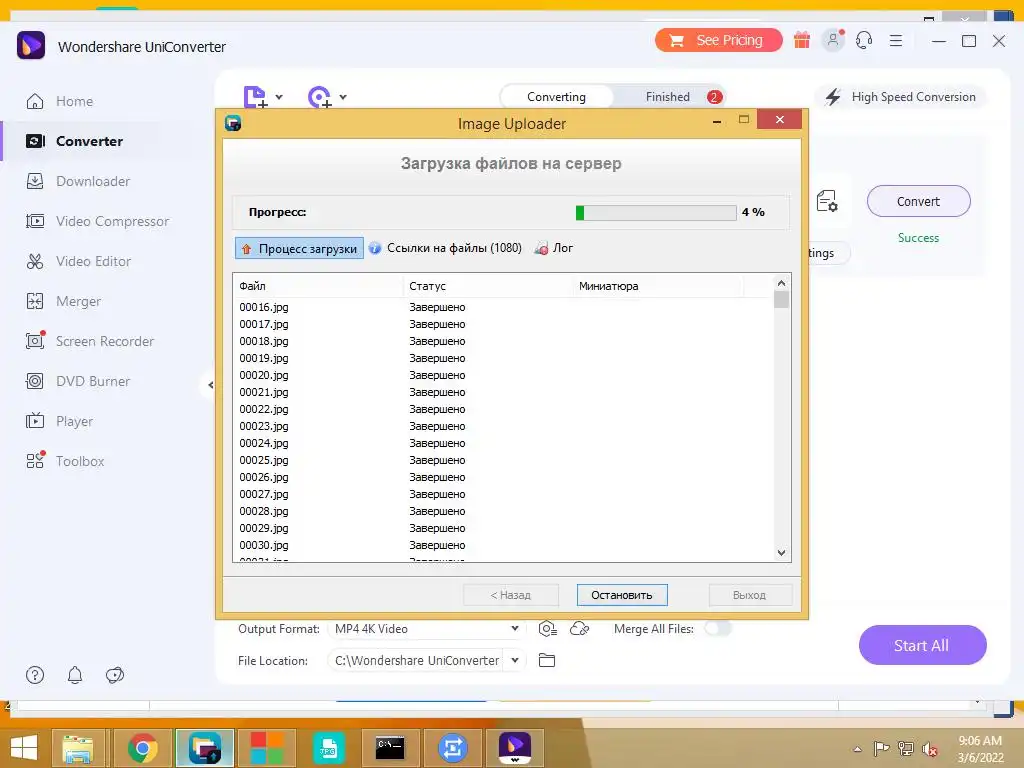Open Video Compressor tool
The width and height of the screenshot is (1024, 768).
pyautogui.click(x=98, y=221)
